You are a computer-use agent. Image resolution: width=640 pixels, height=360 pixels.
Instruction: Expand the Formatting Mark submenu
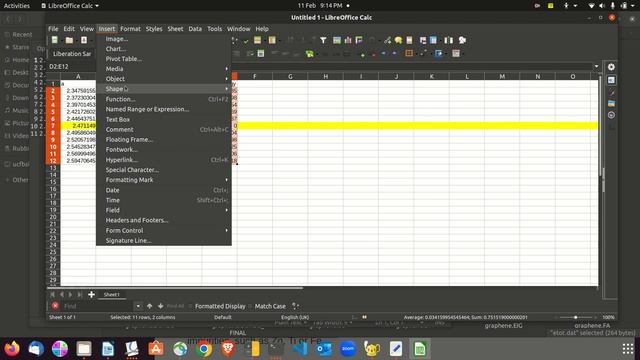pos(164,180)
